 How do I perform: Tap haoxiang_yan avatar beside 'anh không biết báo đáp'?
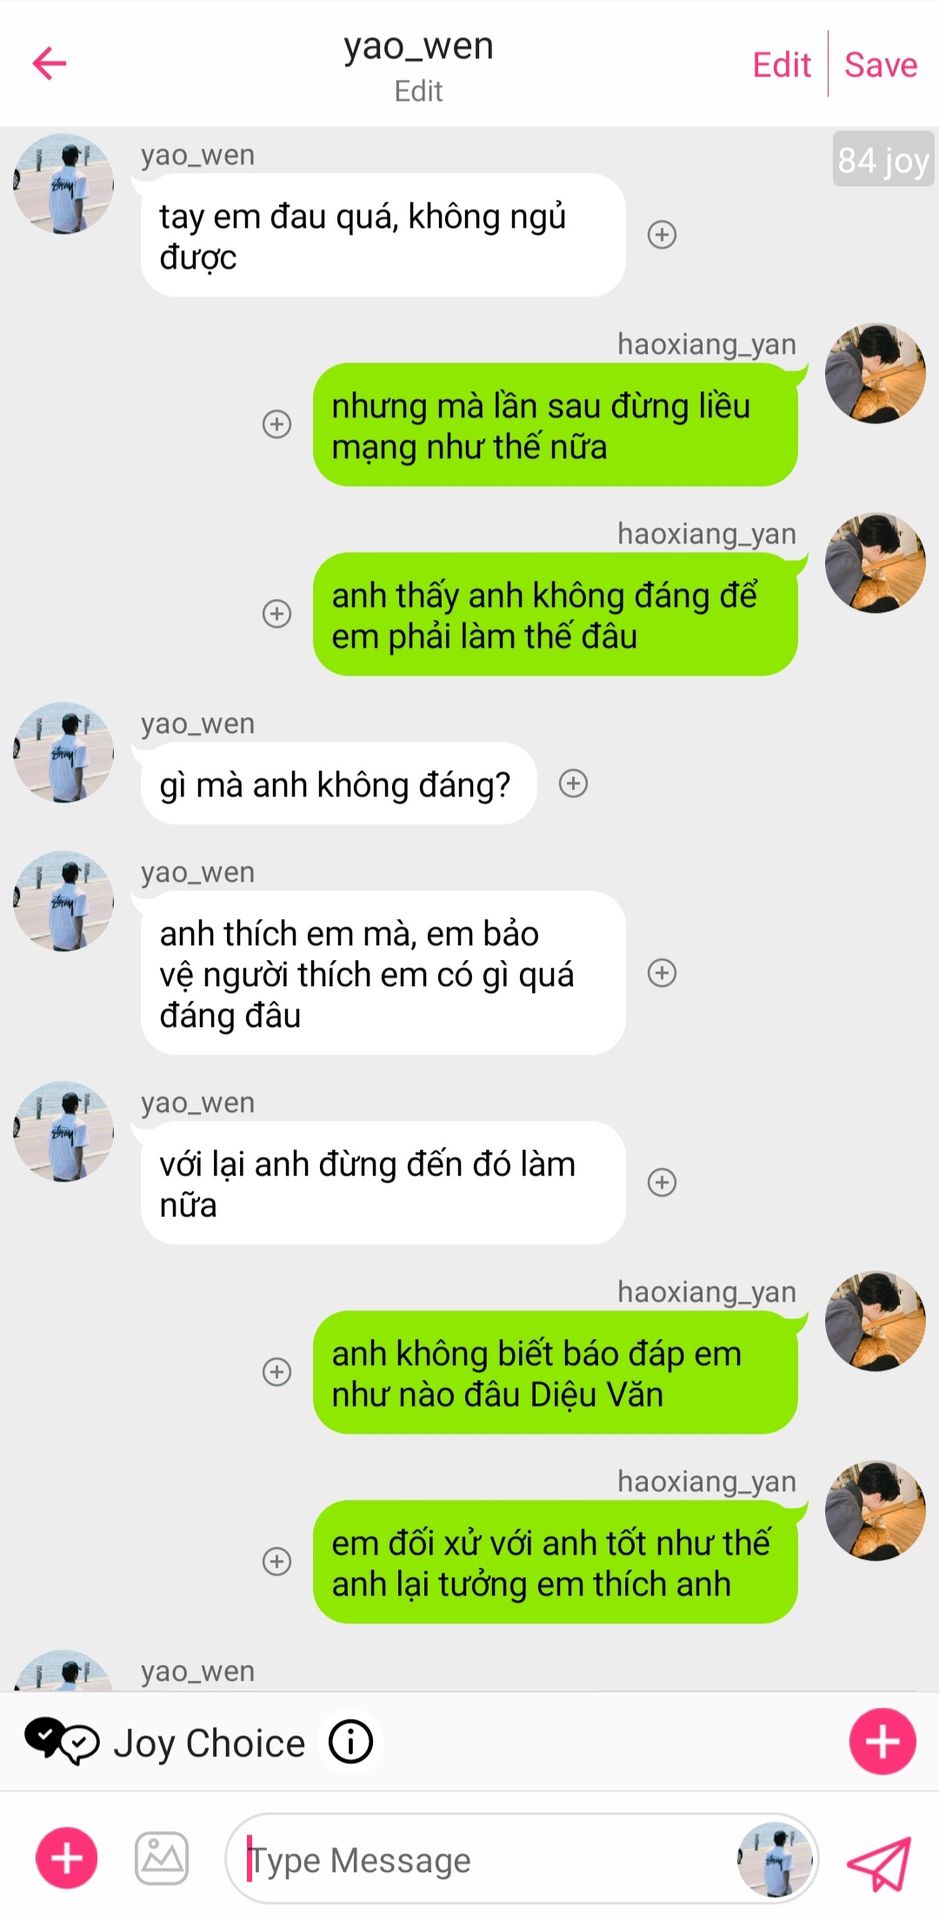pos(875,1321)
